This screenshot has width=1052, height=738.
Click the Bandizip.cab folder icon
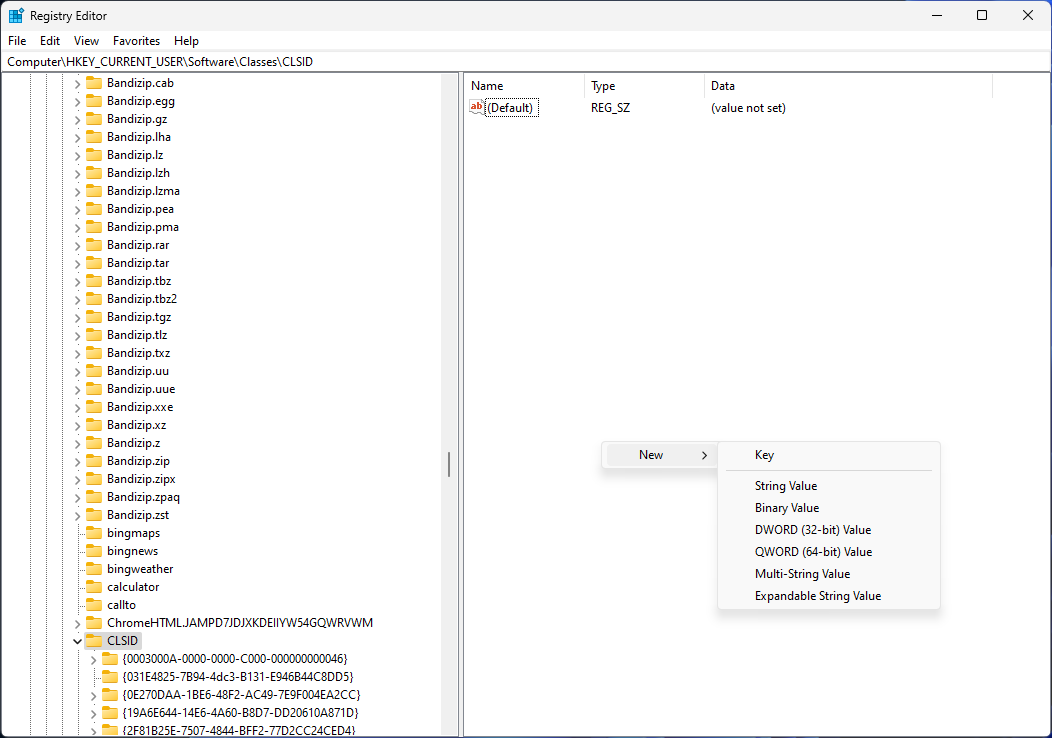pos(94,83)
